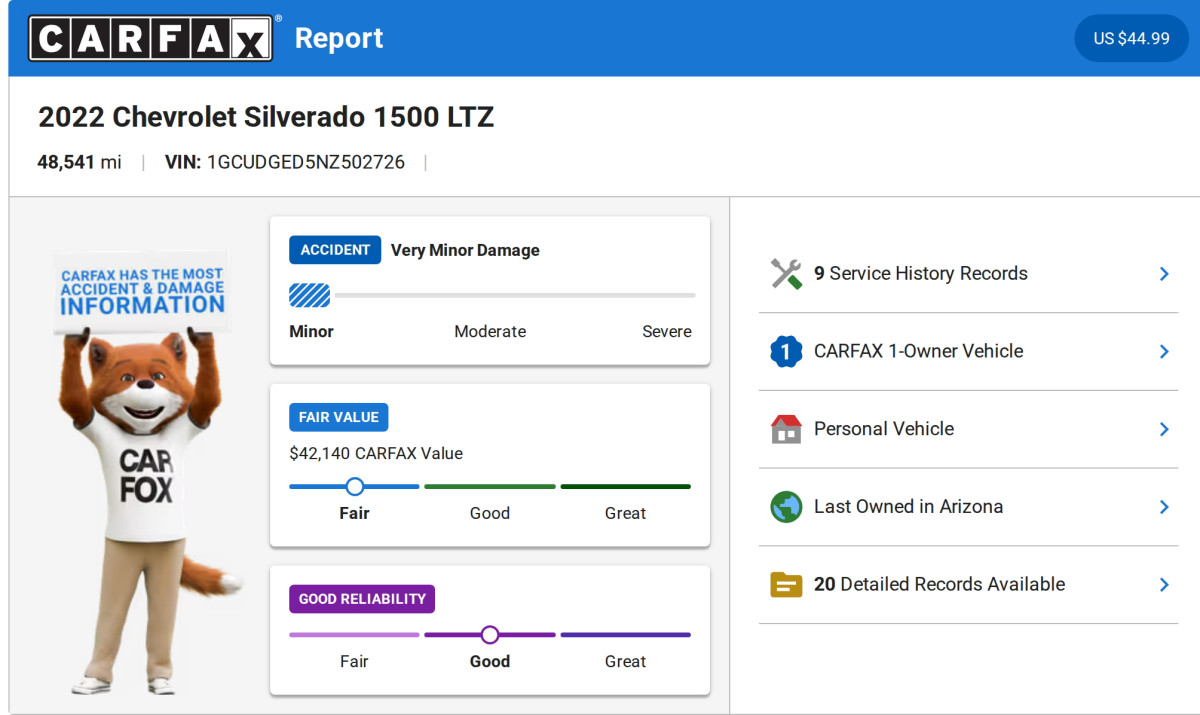Click the Report header text
The image size is (1200, 715).
339,38
